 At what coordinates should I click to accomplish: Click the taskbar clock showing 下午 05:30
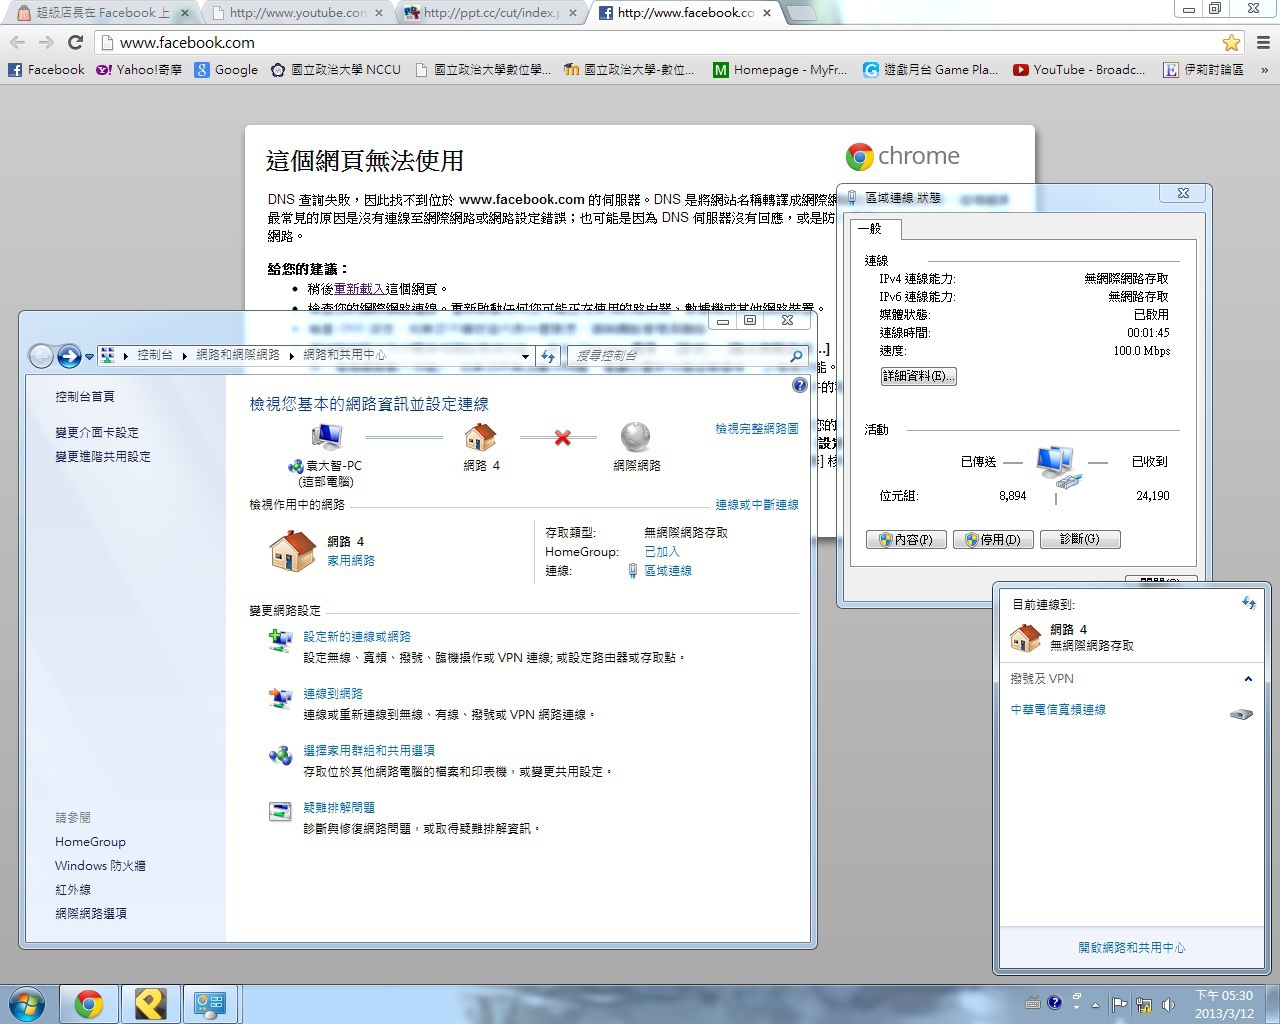click(x=1224, y=1004)
